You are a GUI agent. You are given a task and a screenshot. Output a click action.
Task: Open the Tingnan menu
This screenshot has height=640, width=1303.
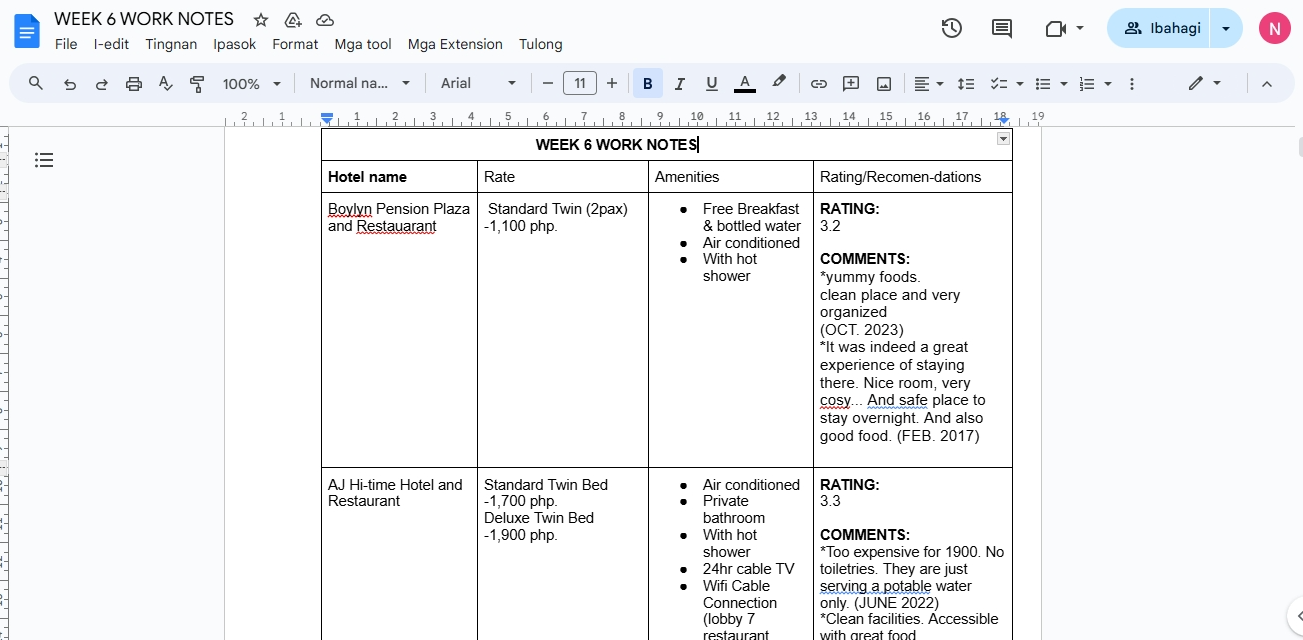click(171, 44)
